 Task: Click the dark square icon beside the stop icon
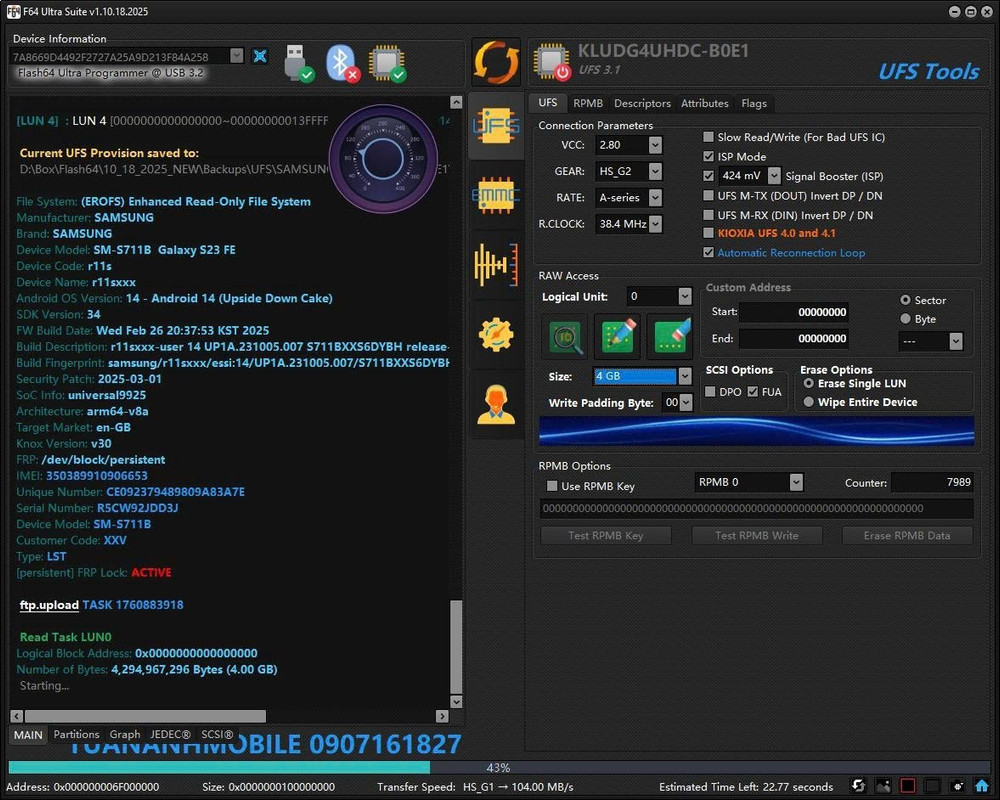[932, 785]
